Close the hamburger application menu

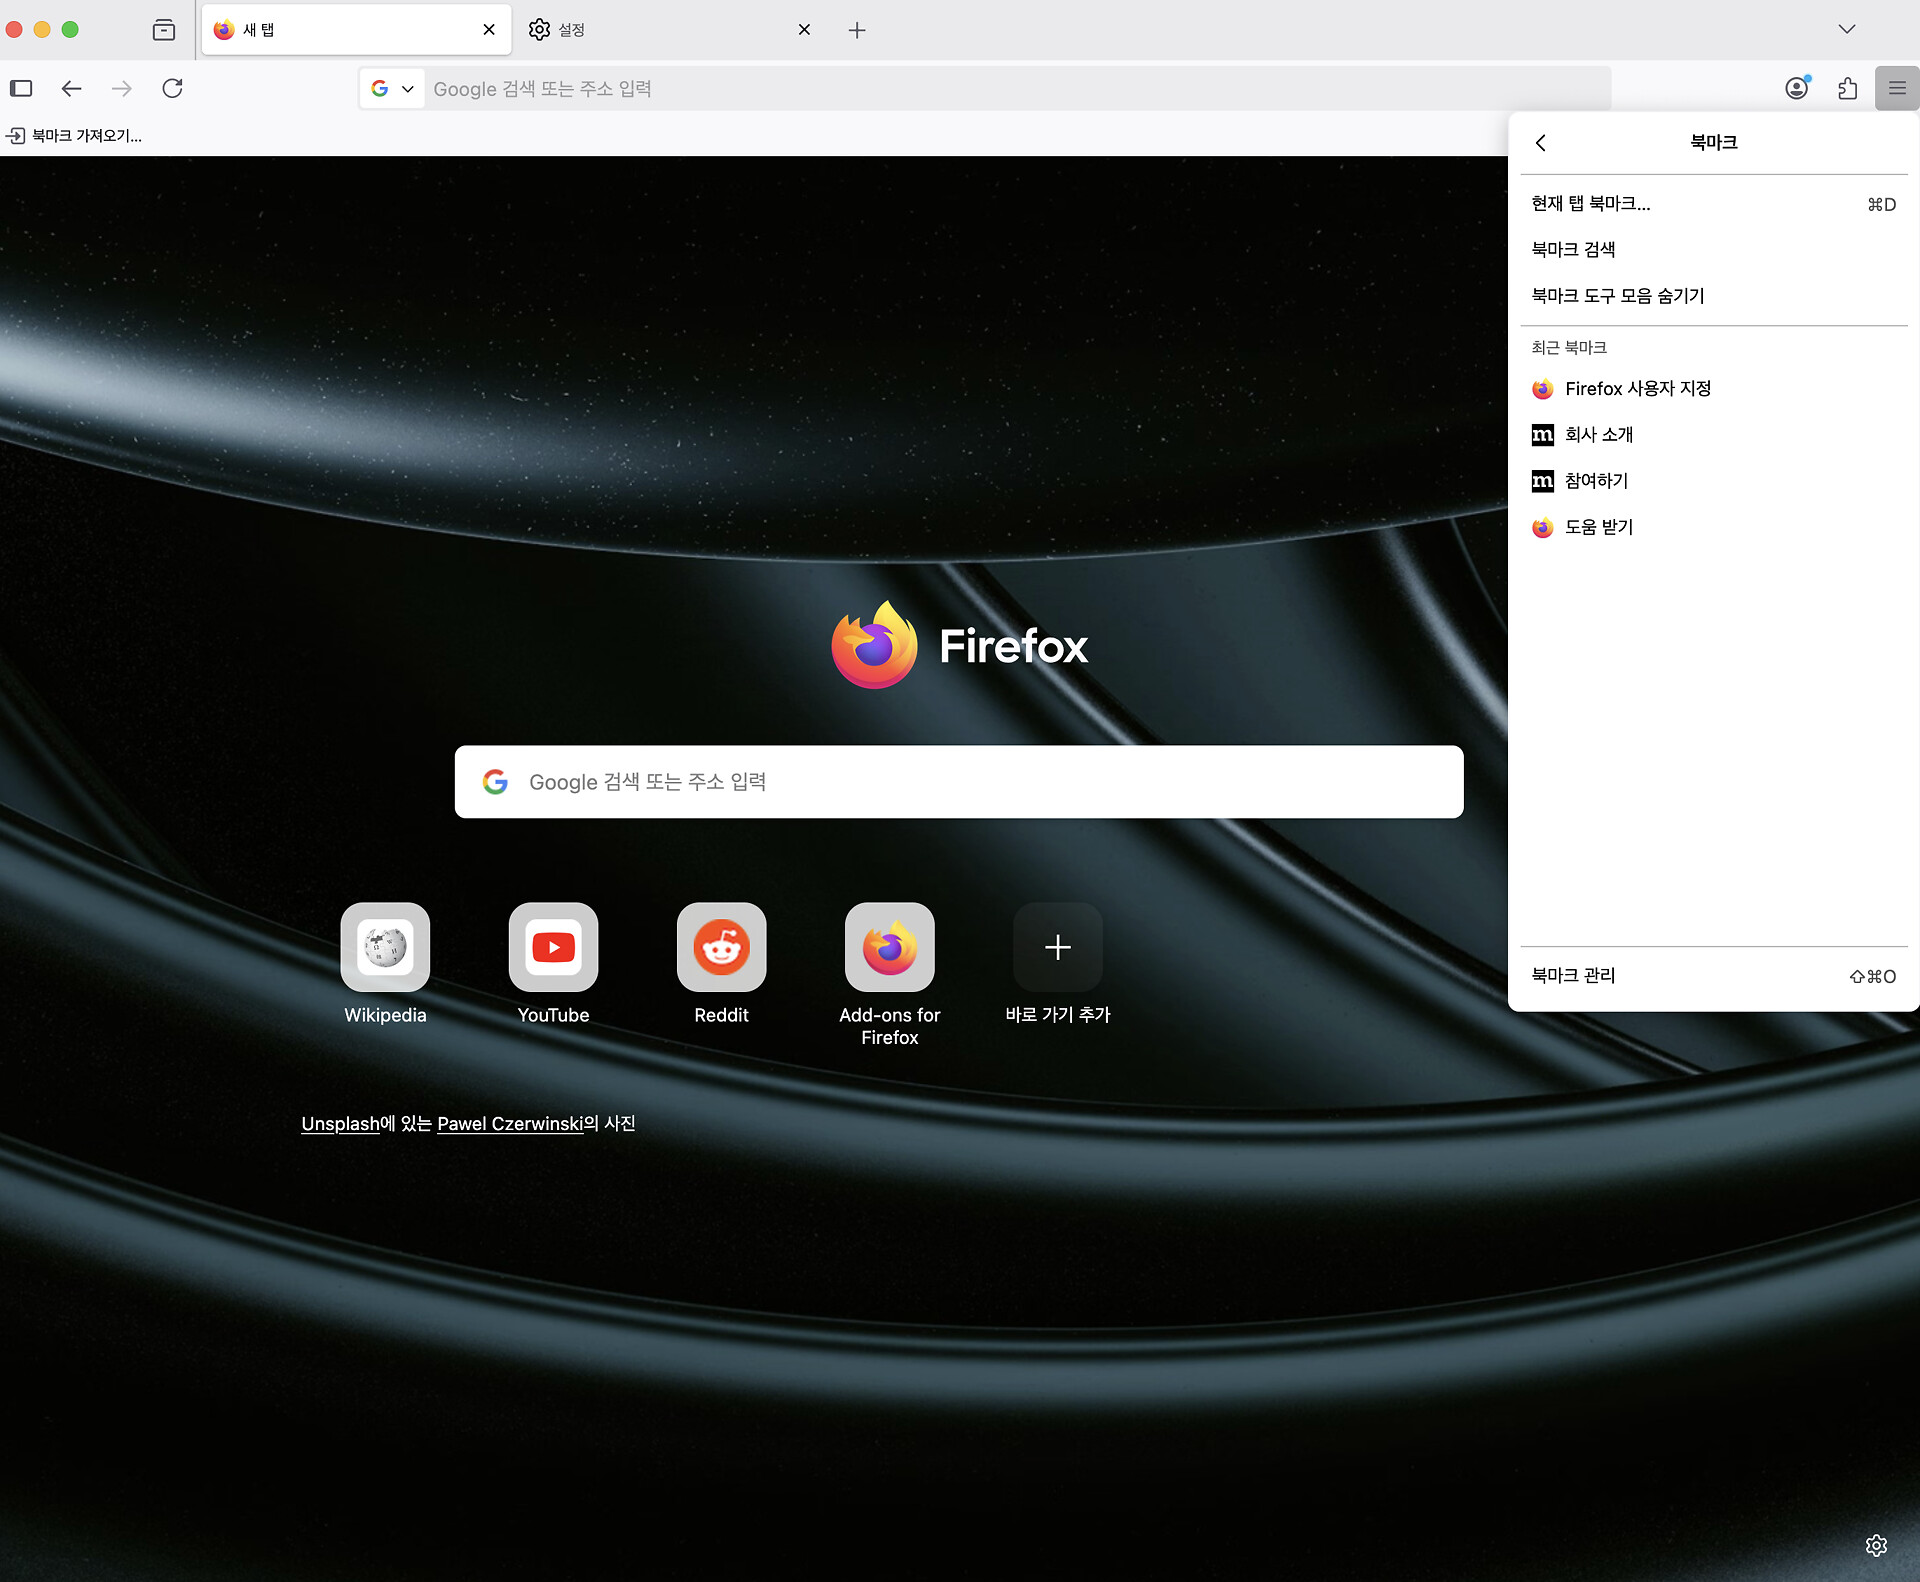pyautogui.click(x=1897, y=88)
